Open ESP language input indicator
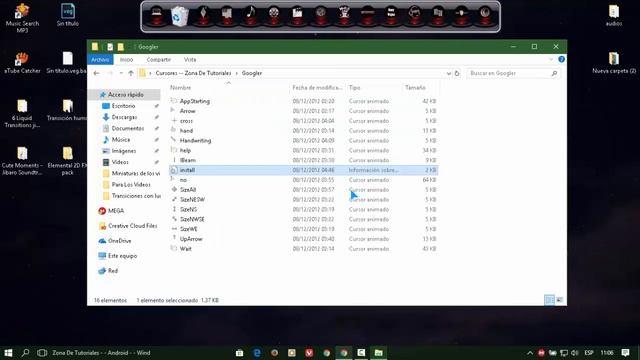Screen dimensions: 640x360 click(589, 353)
